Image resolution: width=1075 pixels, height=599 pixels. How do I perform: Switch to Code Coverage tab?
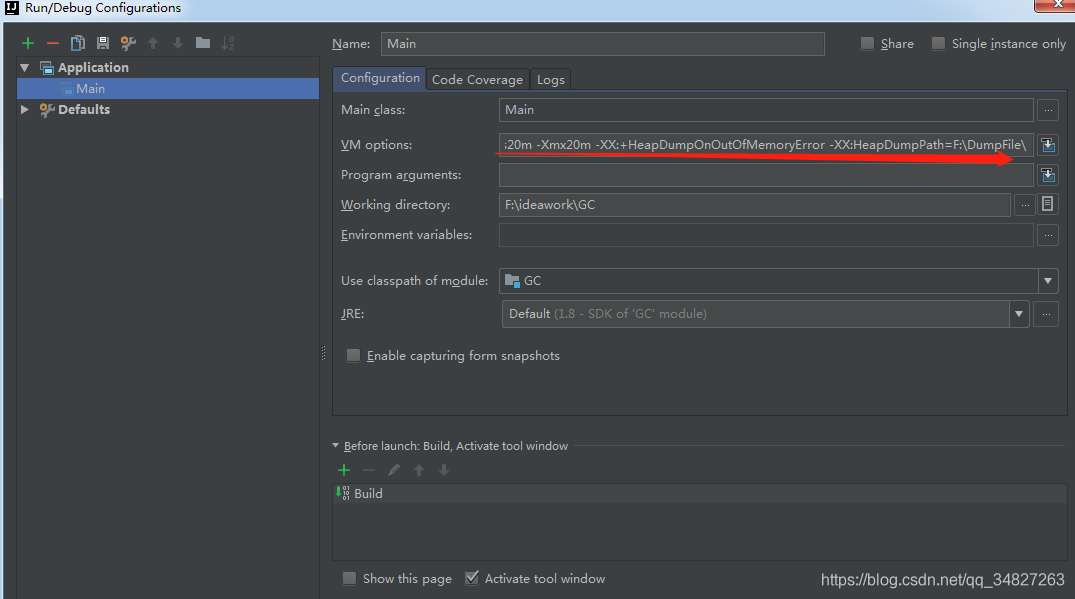[x=477, y=80]
